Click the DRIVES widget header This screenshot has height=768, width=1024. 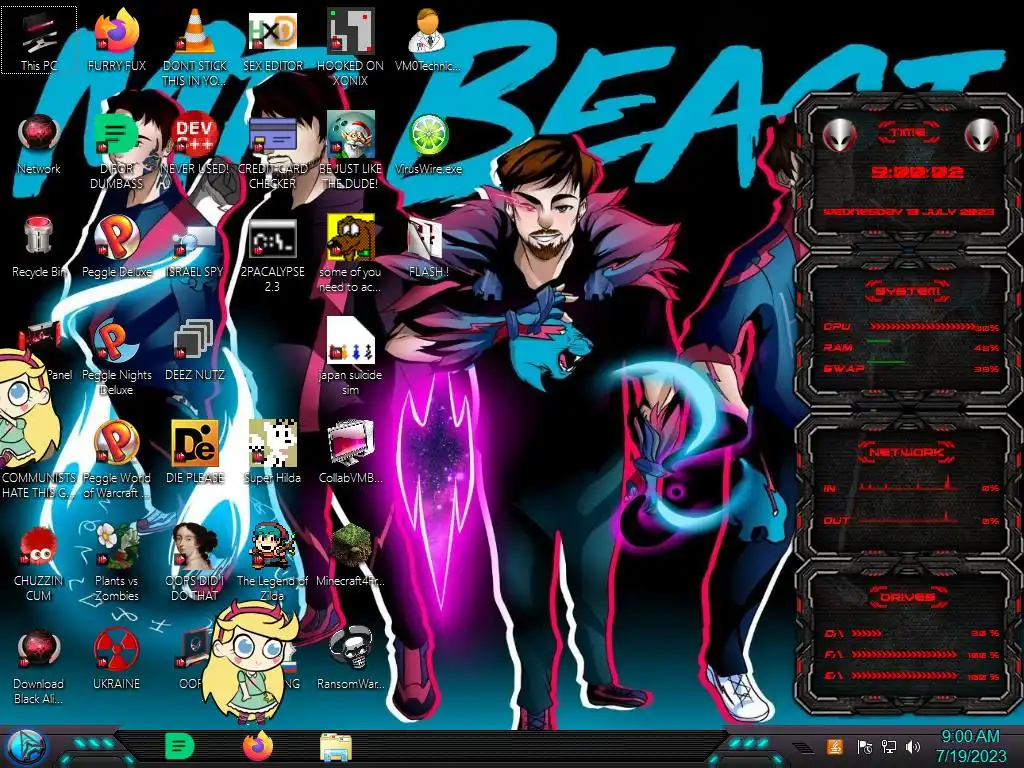907,598
